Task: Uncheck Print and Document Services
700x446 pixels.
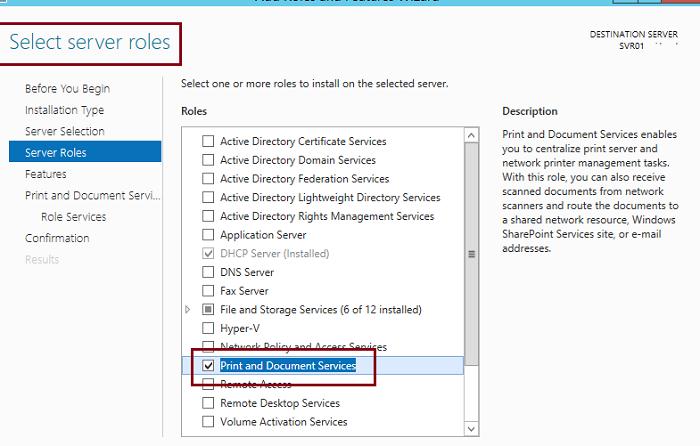Action: (x=208, y=366)
